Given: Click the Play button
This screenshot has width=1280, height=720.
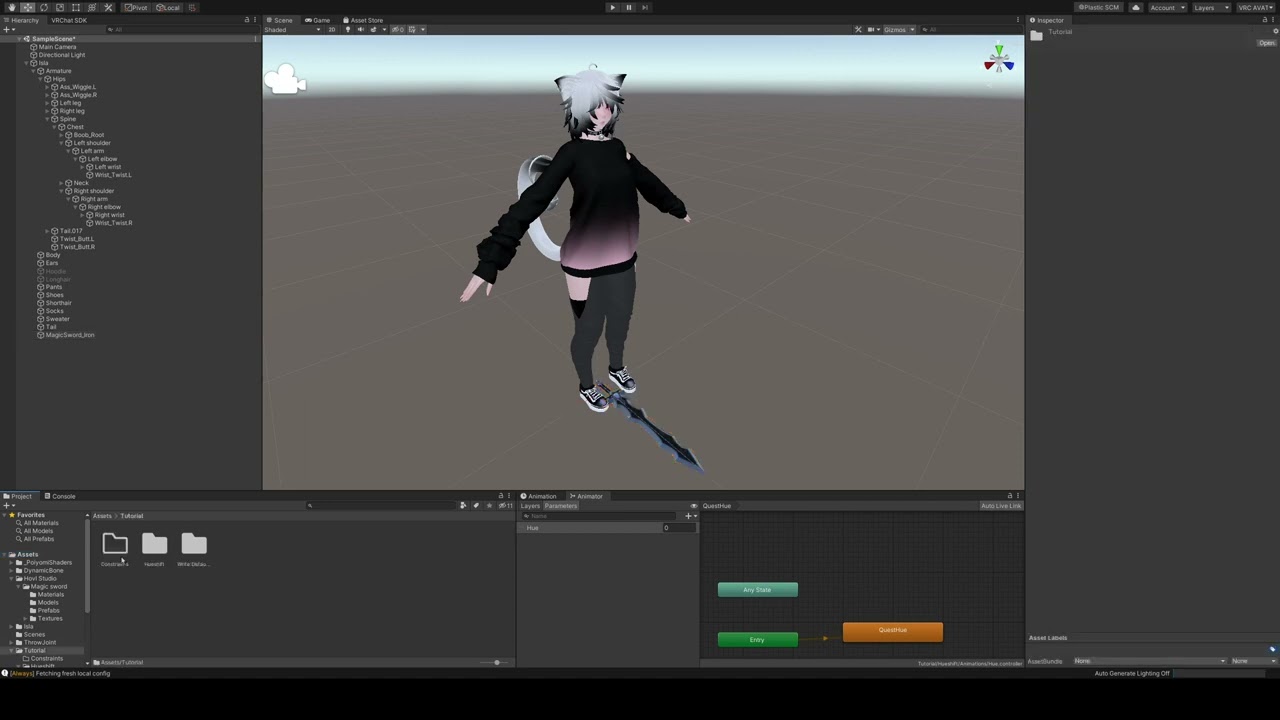Looking at the screenshot, I should 613,7.
